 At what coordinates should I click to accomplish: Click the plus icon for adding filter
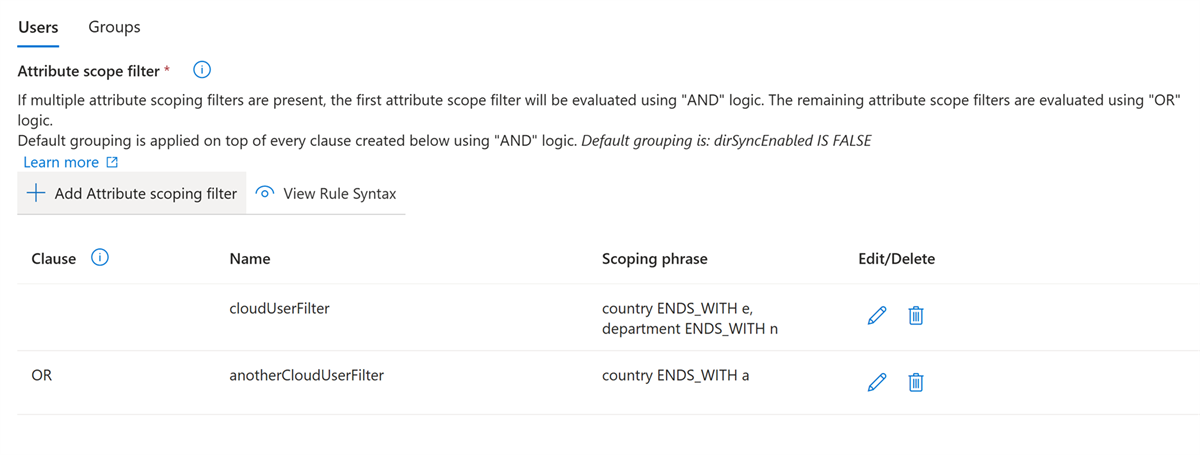36,194
